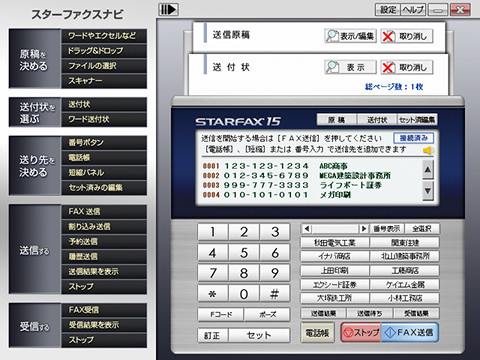This screenshot has height=360, width=480.
Task: Switch to the セット済編集 tab
Action: tap(417, 120)
